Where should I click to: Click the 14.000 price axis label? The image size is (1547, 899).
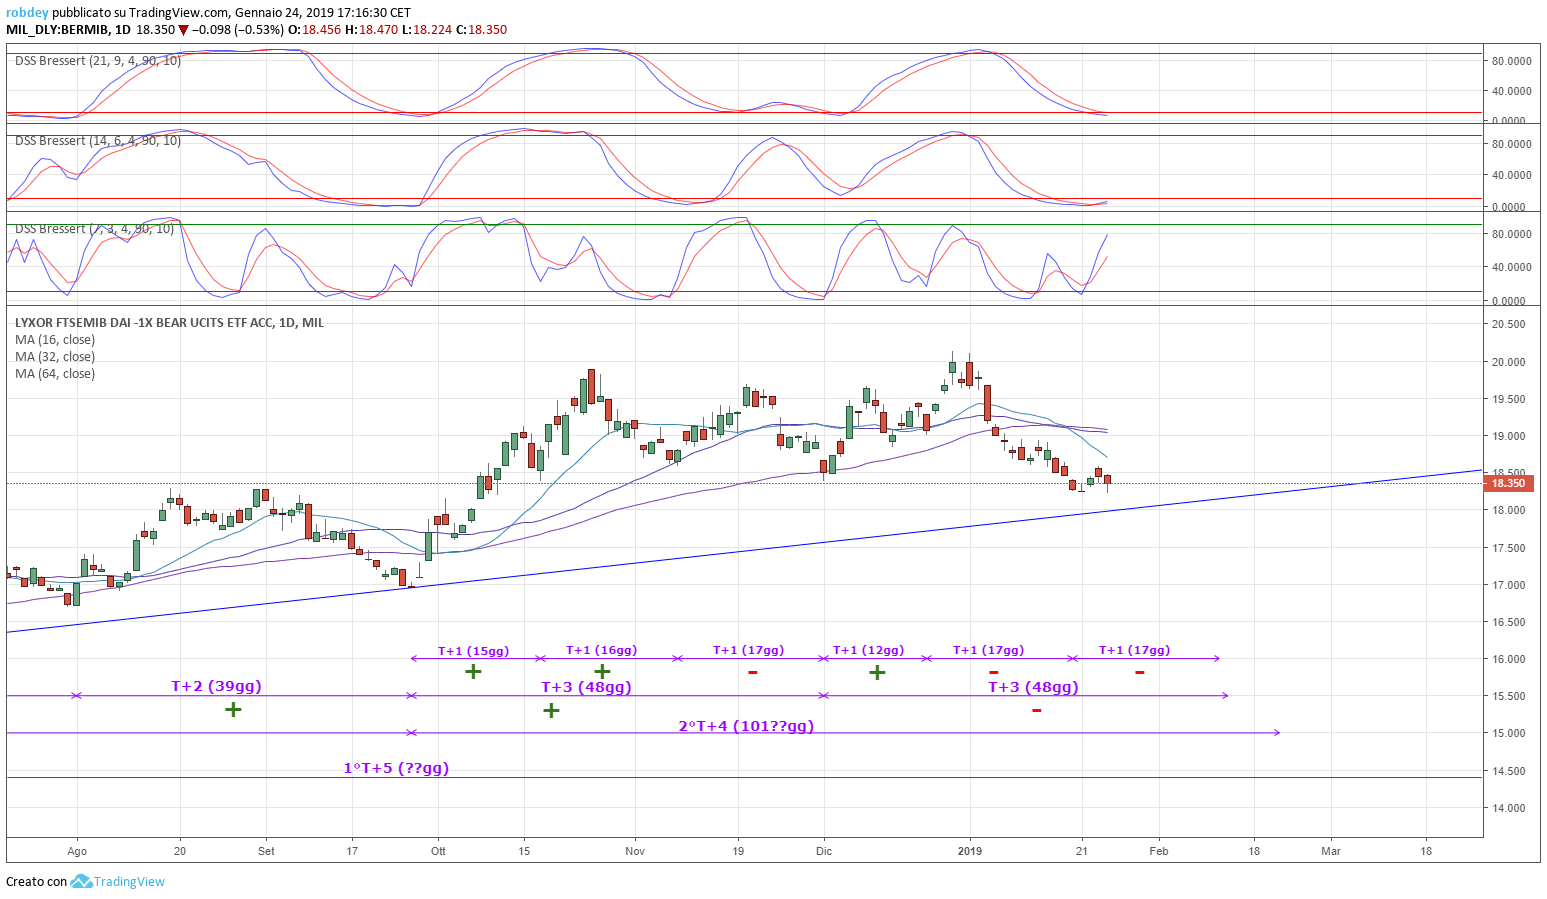tap(1508, 808)
